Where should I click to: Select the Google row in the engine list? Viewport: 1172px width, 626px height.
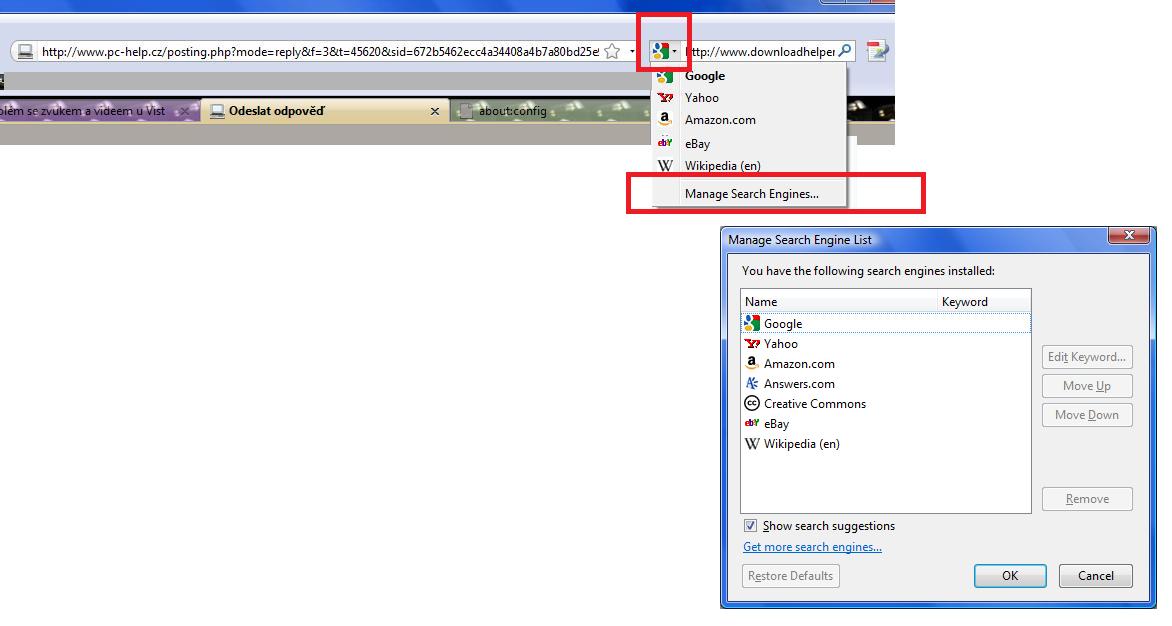pos(886,323)
